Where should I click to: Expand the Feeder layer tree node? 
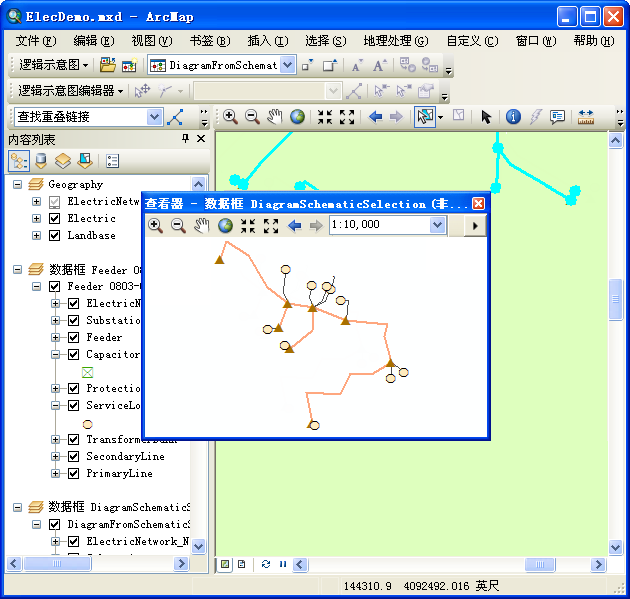57,338
